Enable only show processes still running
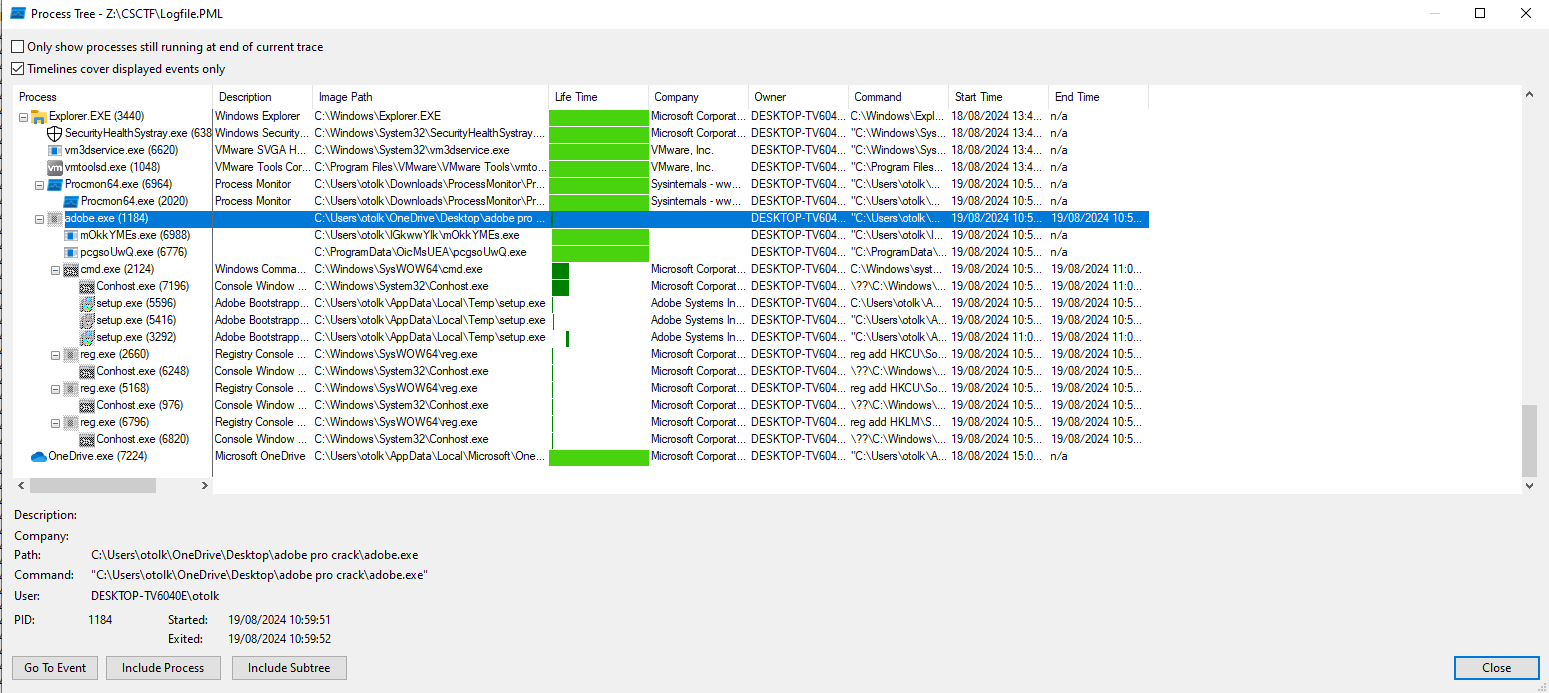Image resolution: width=1549 pixels, height=693 pixels. (x=18, y=47)
